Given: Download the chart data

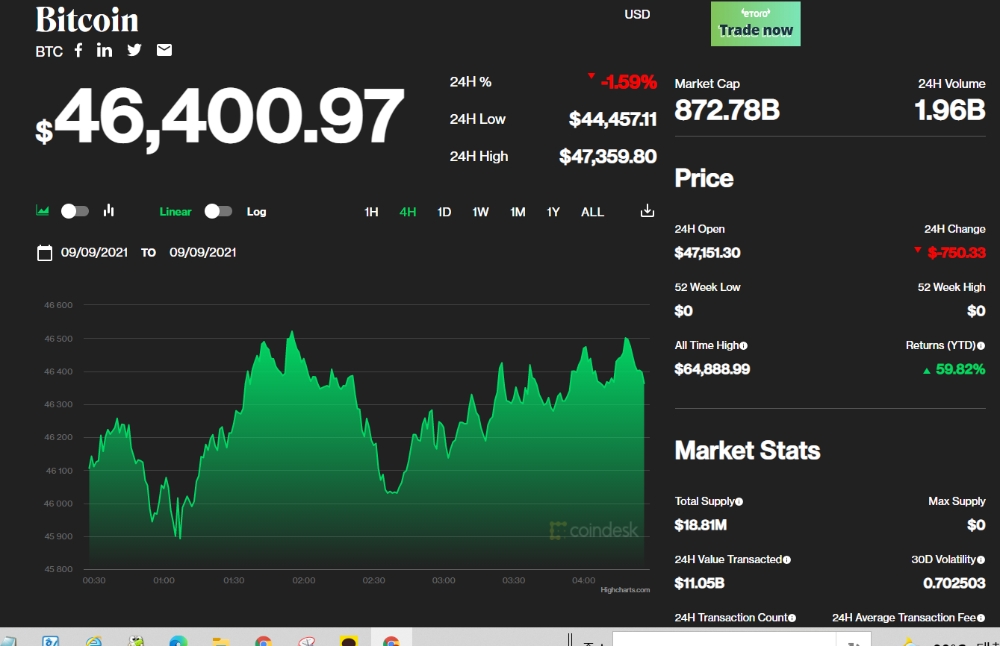Looking at the screenshot, I should pyautogui.click(x=647, y=211).
